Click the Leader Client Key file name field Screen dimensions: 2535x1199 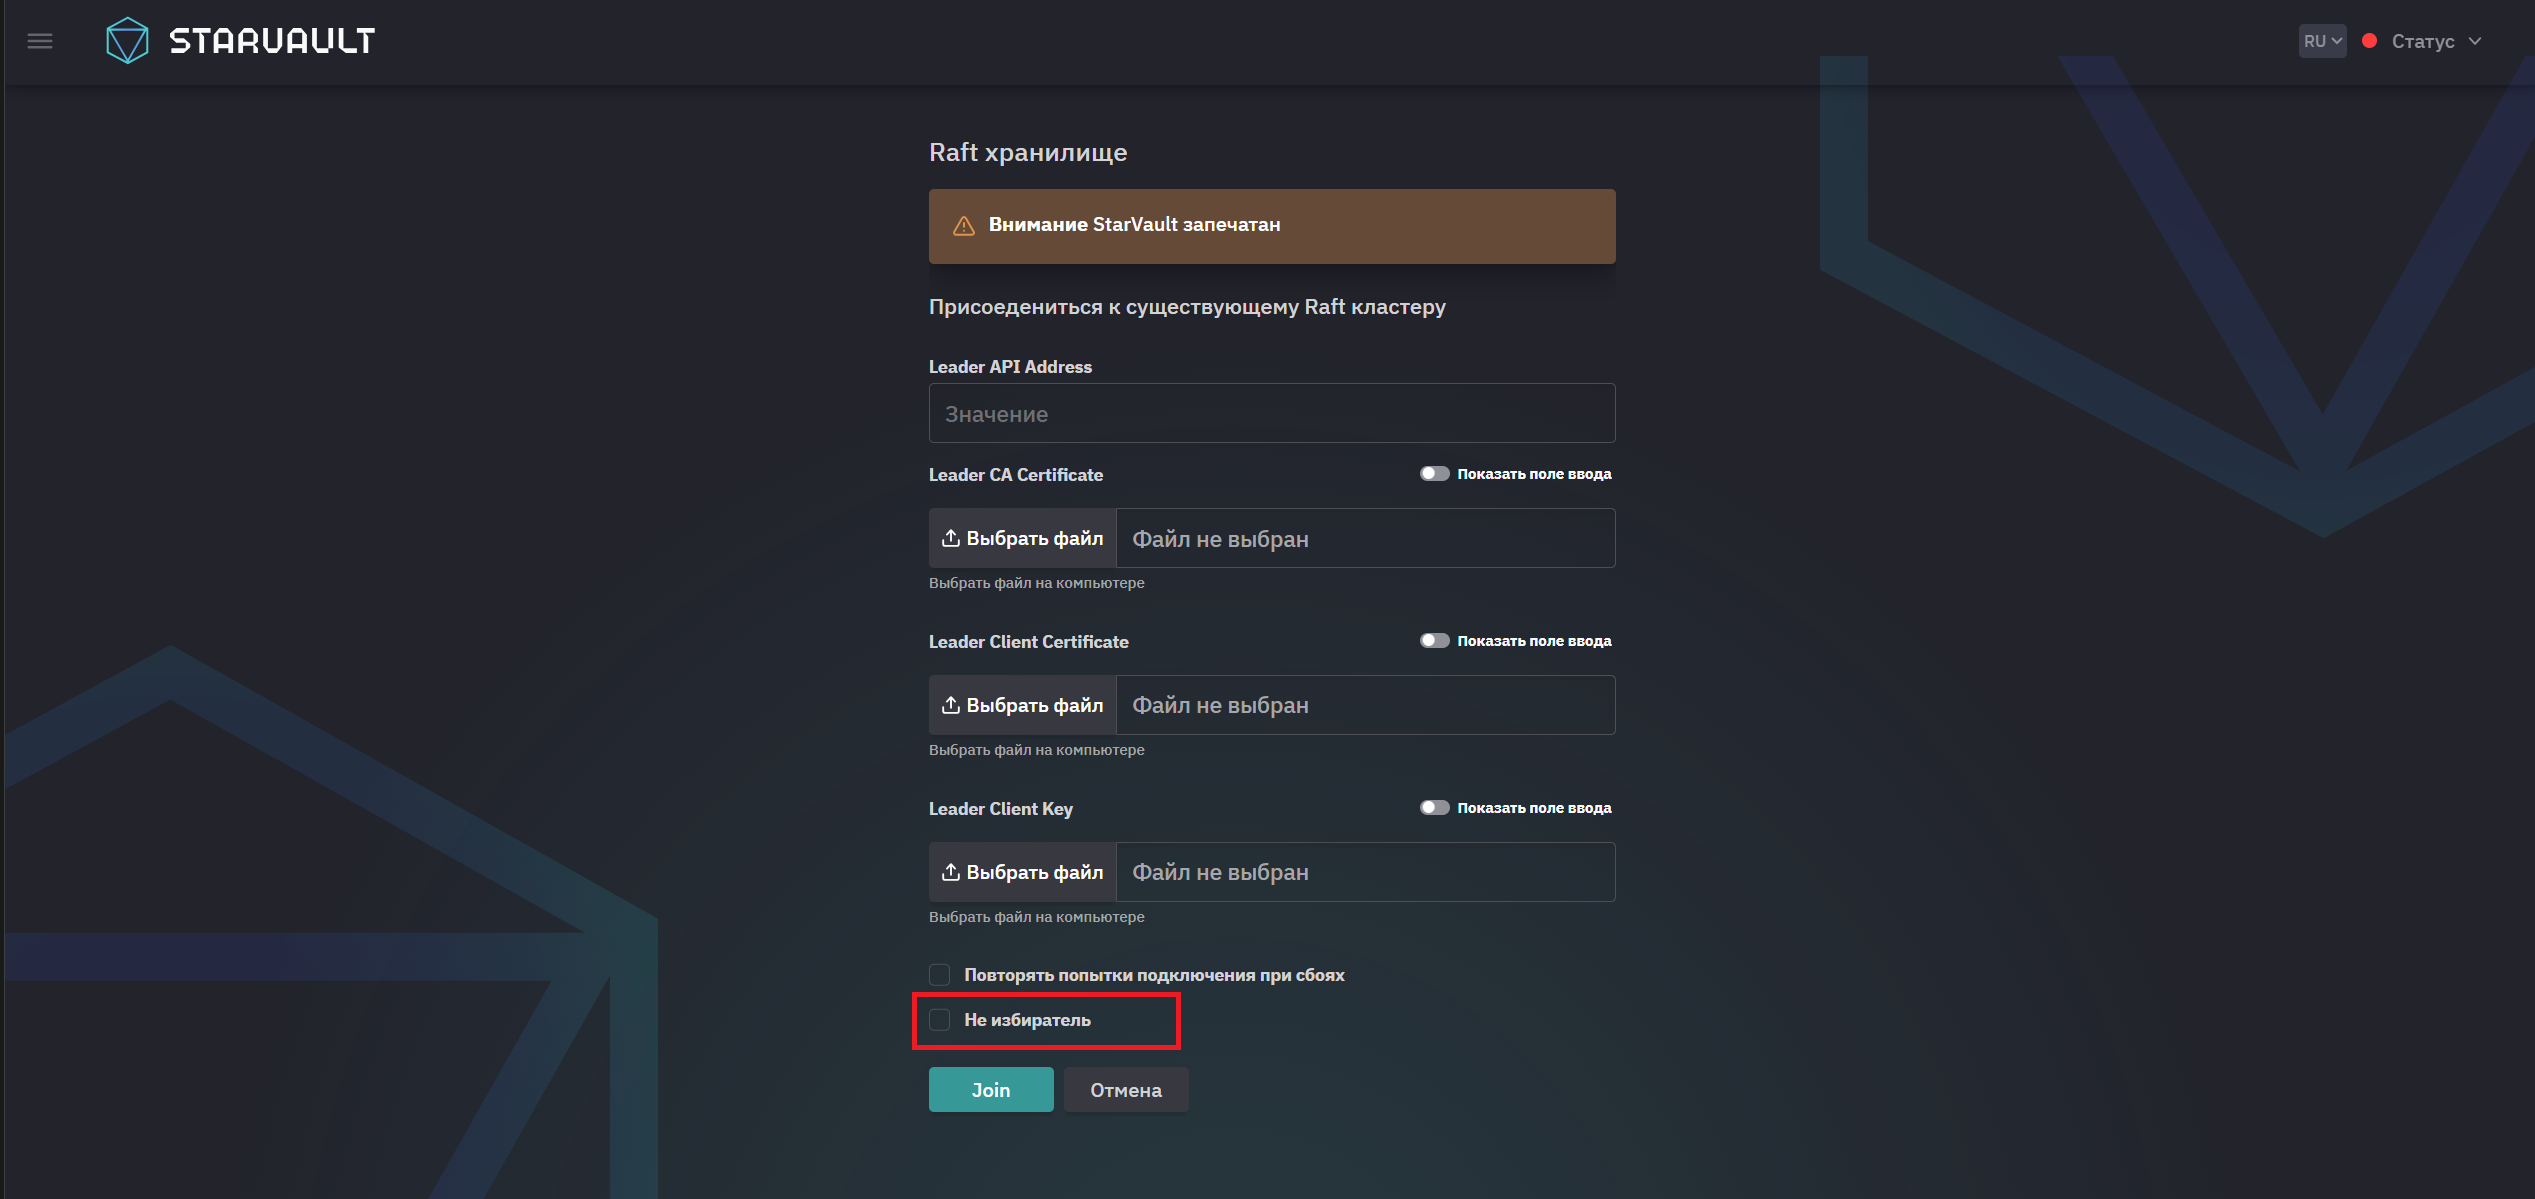tap(1365, 872)
